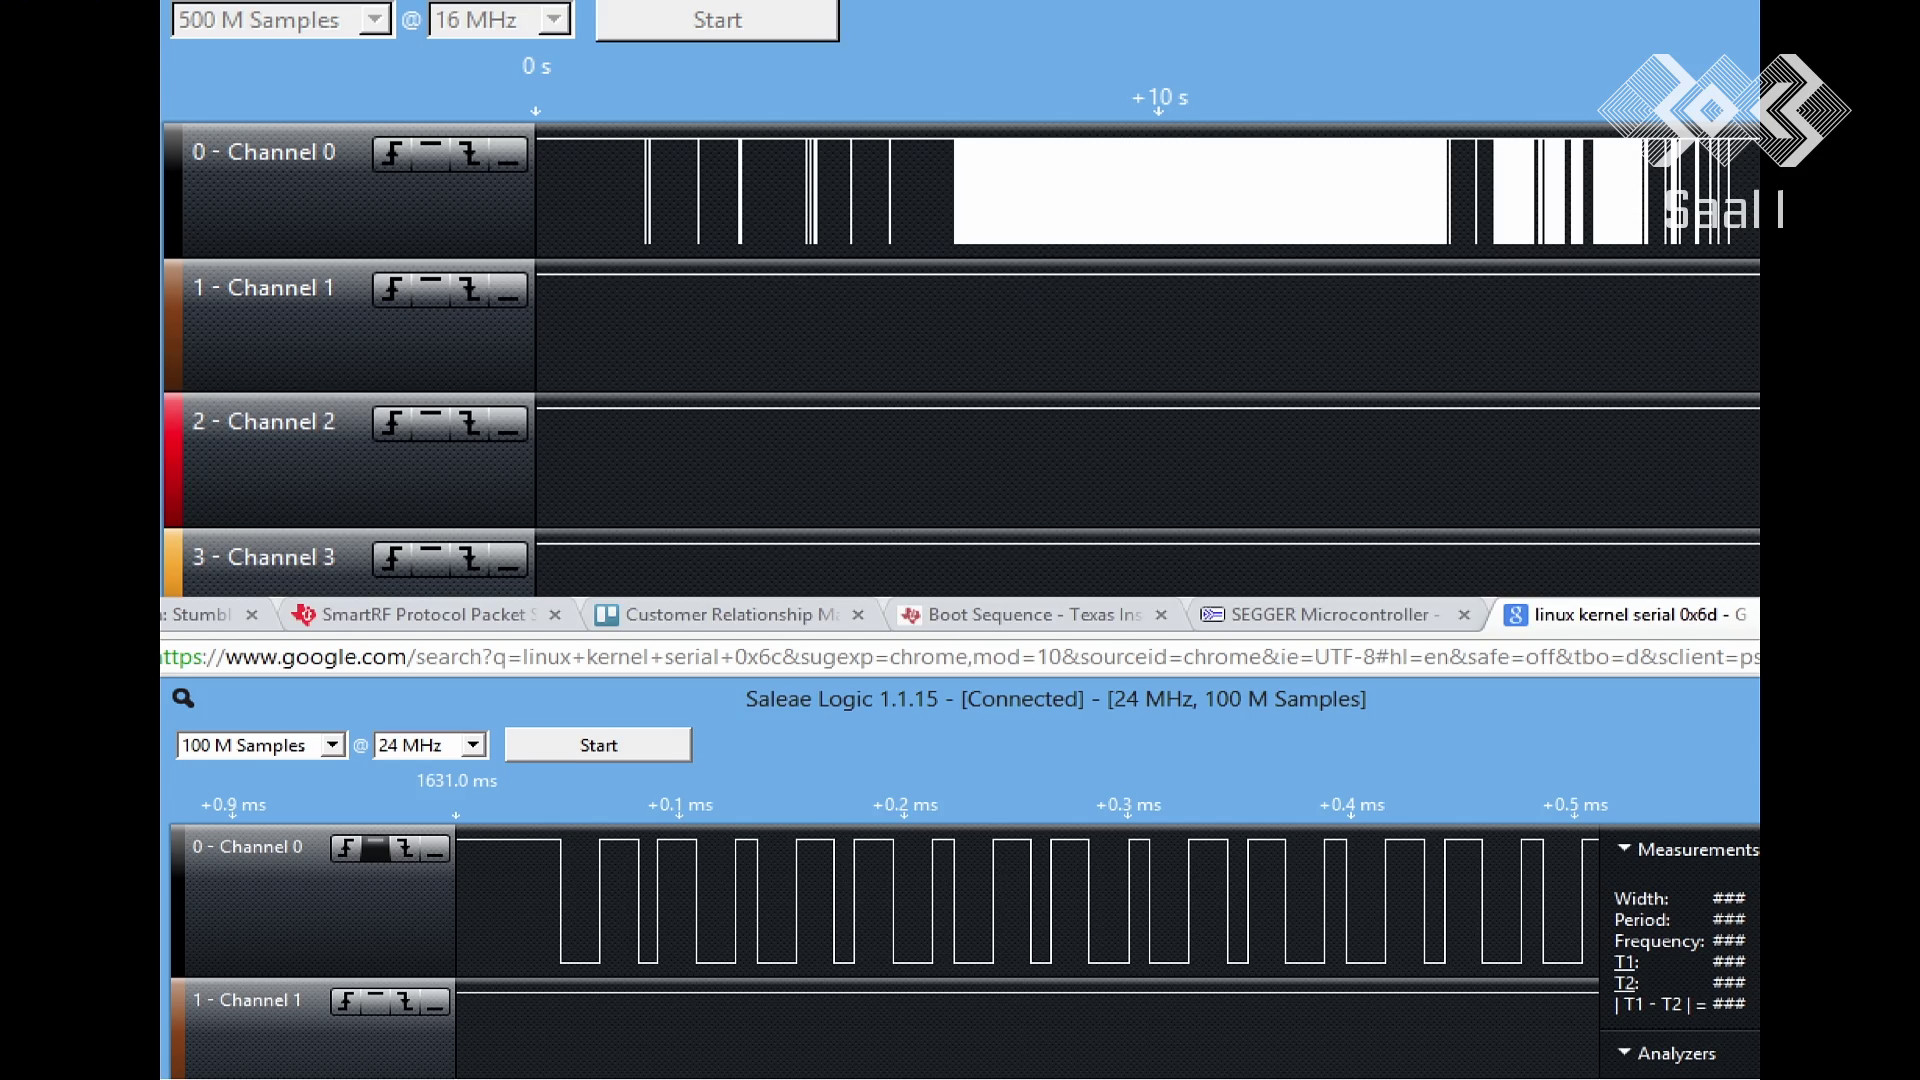Switch to the SEGGER Microcontroller tab

pyautogui.click(x=1335, y=615)
